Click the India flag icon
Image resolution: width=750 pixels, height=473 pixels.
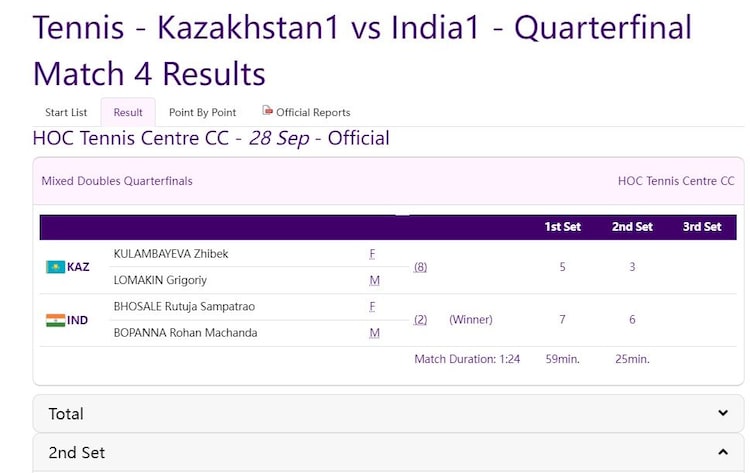[55, 320]
